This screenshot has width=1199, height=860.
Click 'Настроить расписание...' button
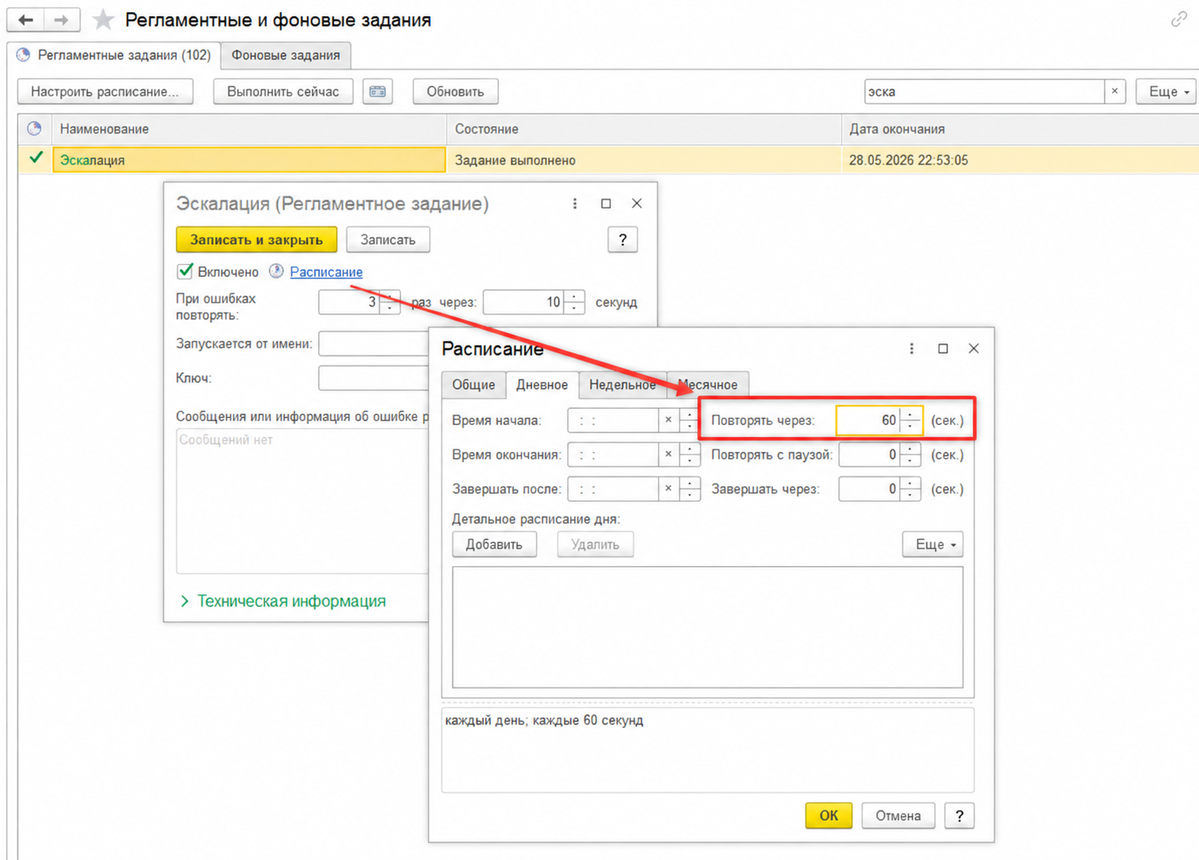tap(105, 92)
